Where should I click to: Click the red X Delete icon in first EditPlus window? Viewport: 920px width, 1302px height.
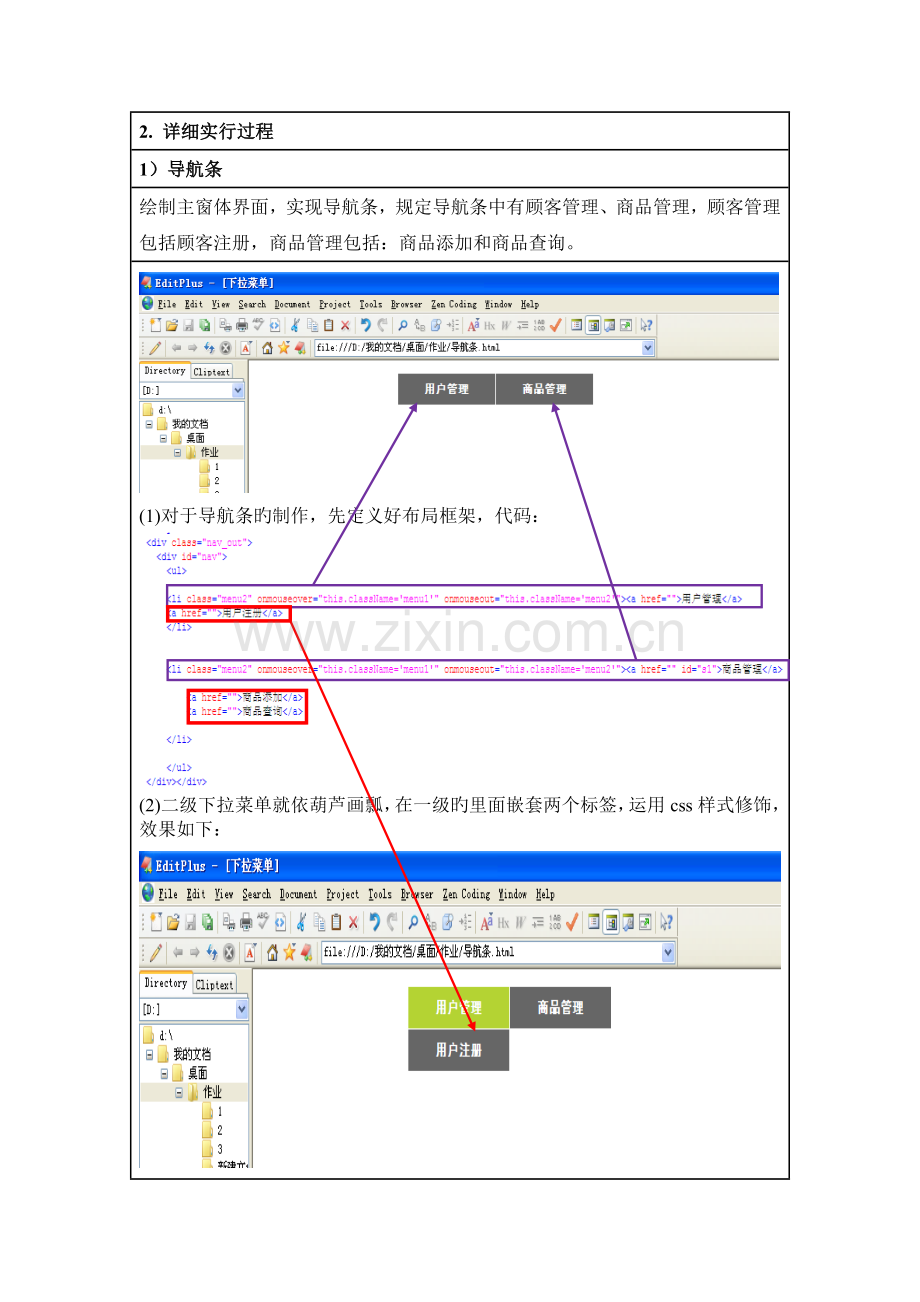(345, 325)
